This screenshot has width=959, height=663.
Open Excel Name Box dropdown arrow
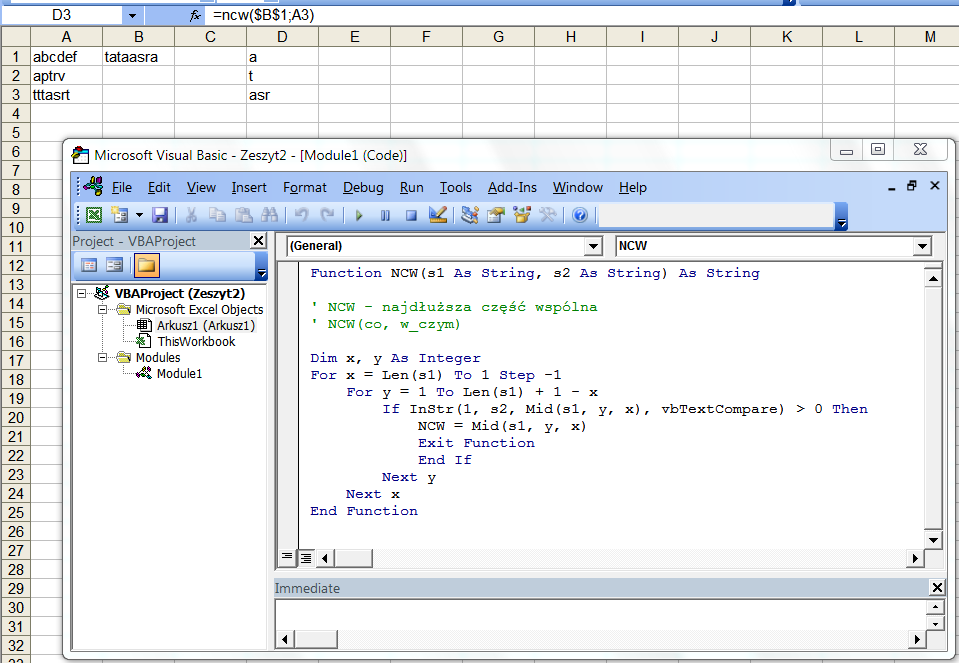(x=133, y=15)
